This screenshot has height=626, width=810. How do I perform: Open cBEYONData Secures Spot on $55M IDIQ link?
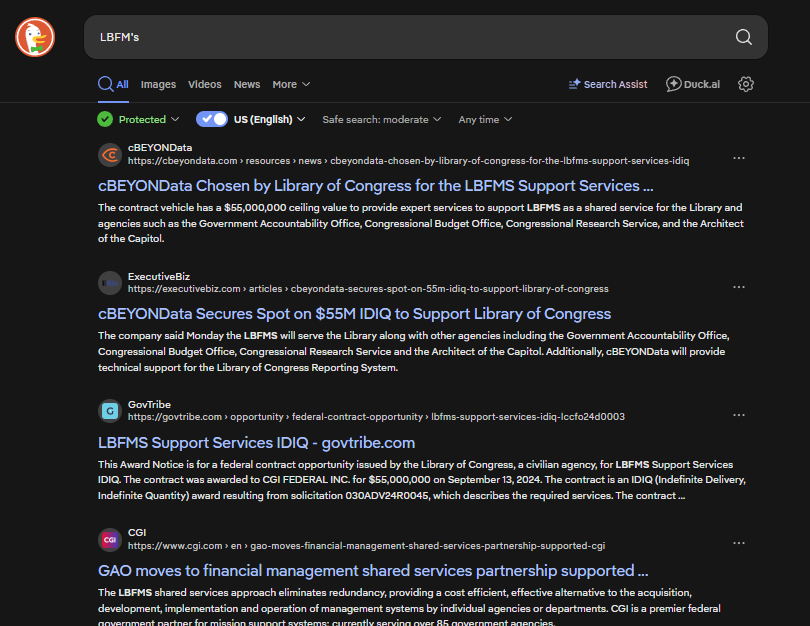point(354,314)
